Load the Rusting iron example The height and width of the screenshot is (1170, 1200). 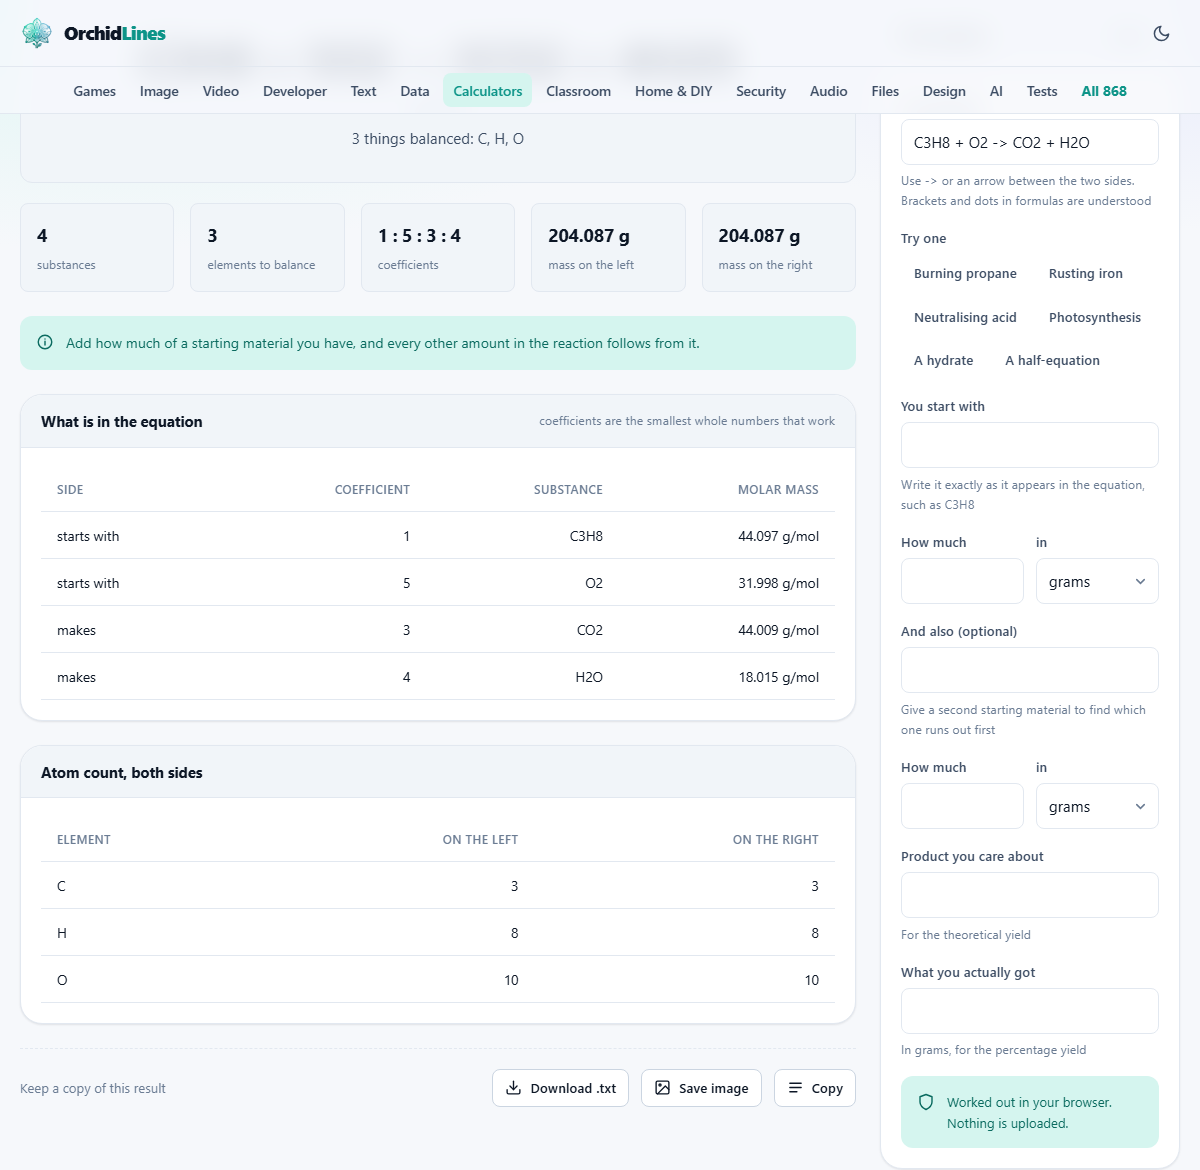pyautogui.click(x=1085, y=274)
